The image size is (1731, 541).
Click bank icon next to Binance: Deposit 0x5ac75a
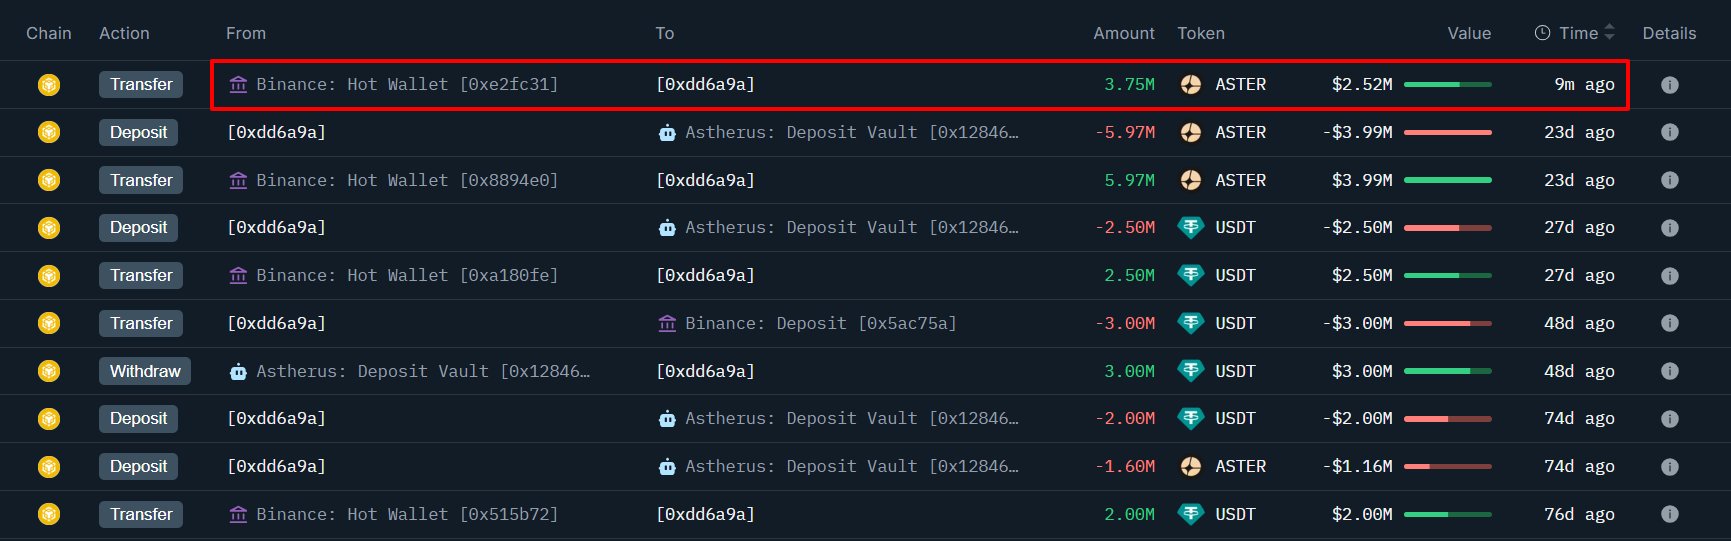coord(667,324)
